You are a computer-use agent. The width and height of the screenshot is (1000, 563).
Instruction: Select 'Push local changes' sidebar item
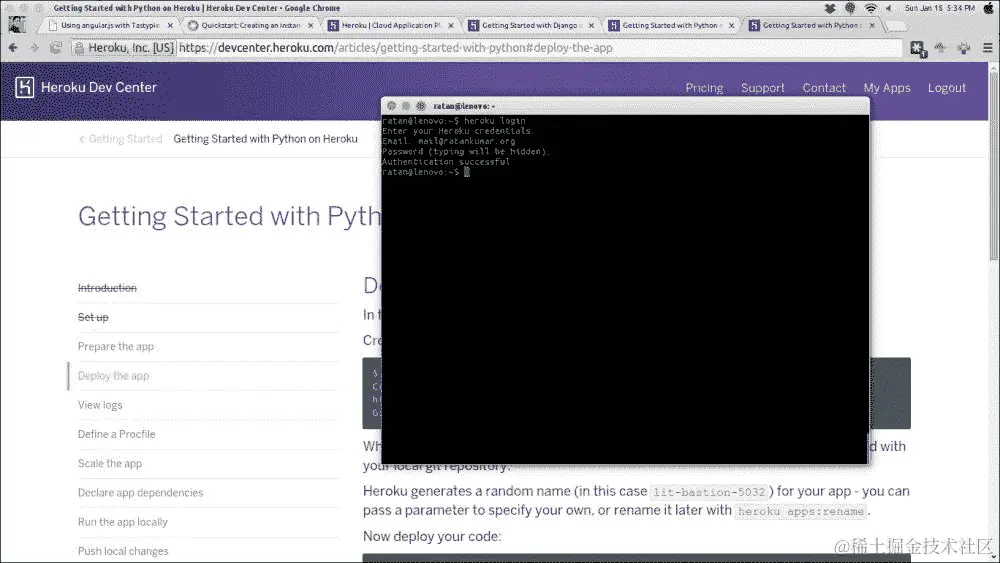[123, 552]
